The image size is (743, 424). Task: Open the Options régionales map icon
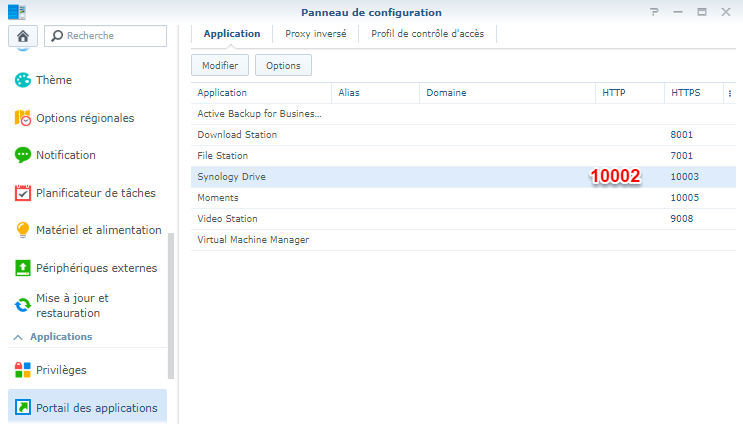[x=22, y=118]
